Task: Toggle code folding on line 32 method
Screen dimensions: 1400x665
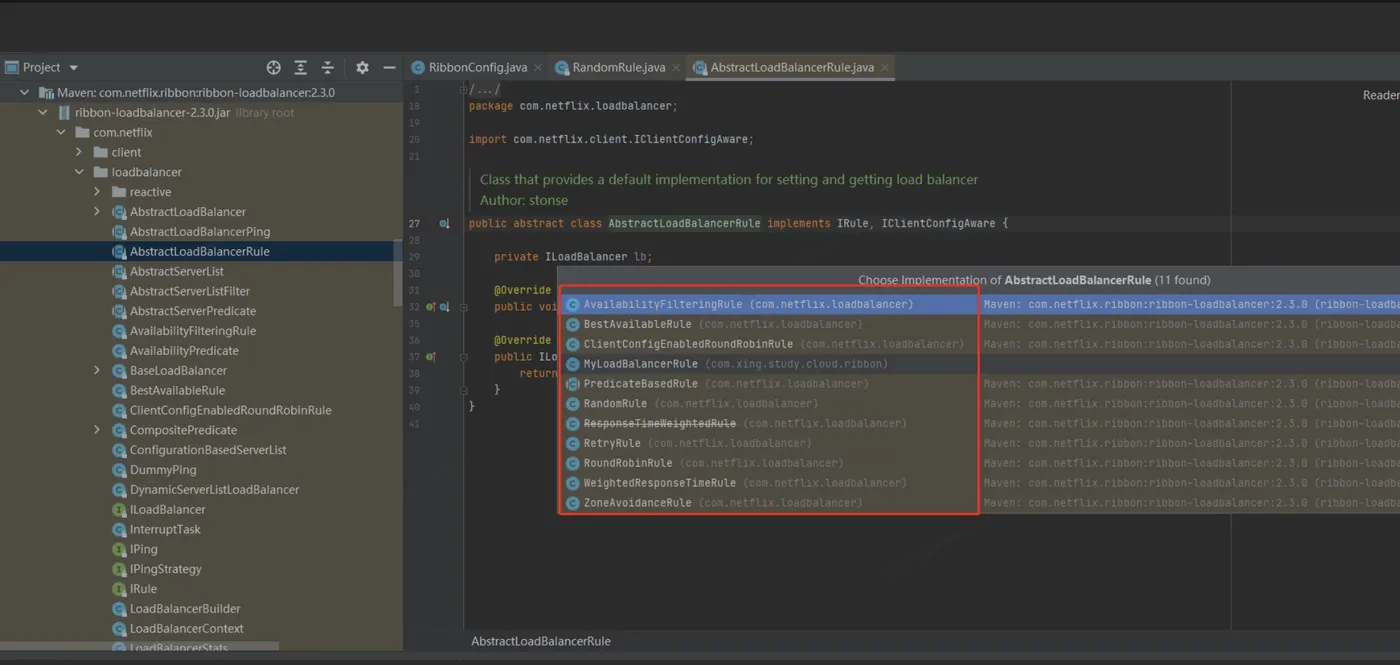Action: (463, 307)
